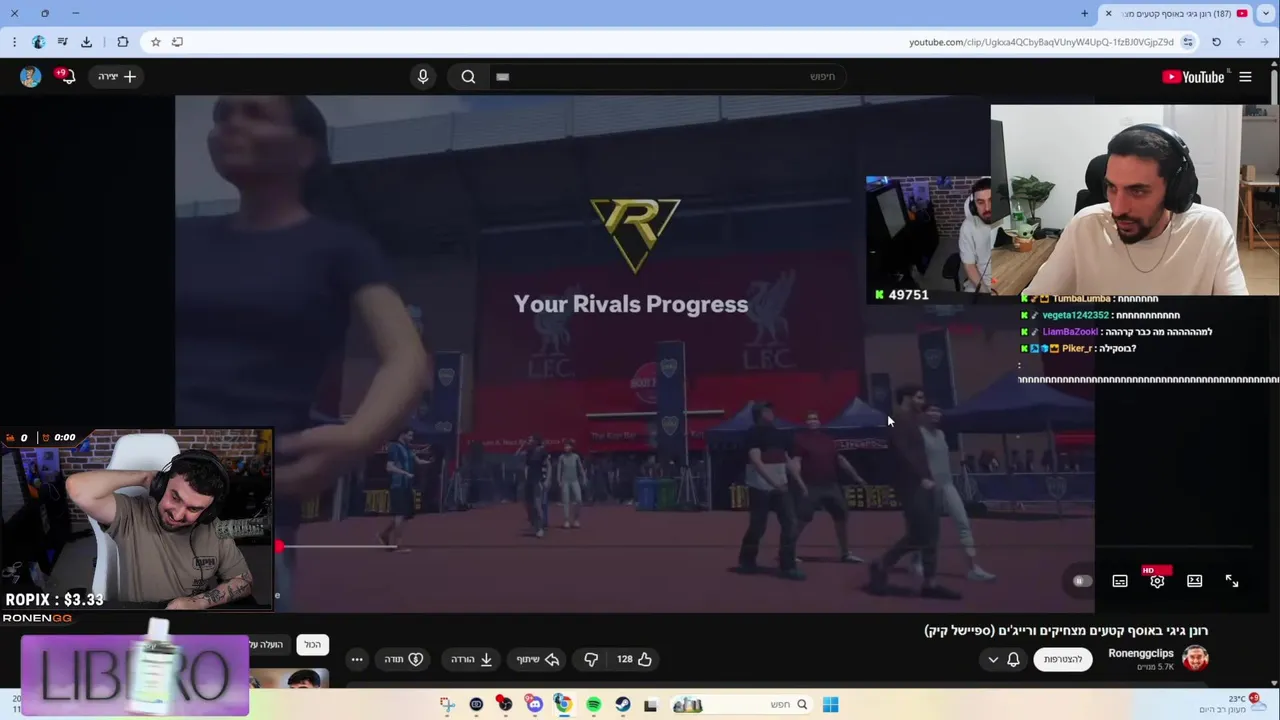Bookmark this page with star icon
Image resolution: width=1280 pixels, height=720 pixels.
[x=155, y=42]
